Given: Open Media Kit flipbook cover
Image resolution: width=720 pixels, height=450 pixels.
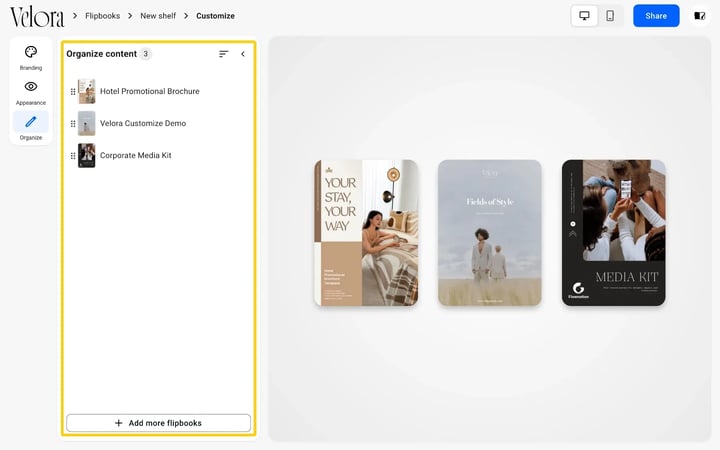Looking at the screenshot, I should (x=613, y=233).
